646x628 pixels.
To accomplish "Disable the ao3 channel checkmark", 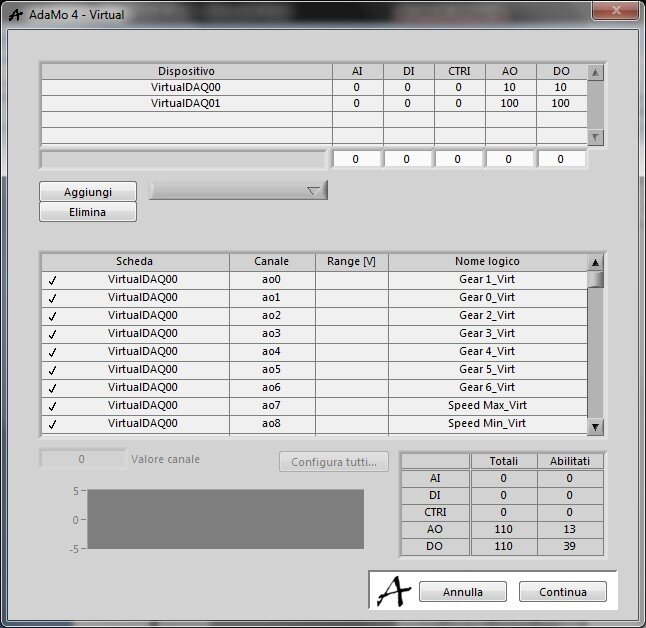I will 52,335.
